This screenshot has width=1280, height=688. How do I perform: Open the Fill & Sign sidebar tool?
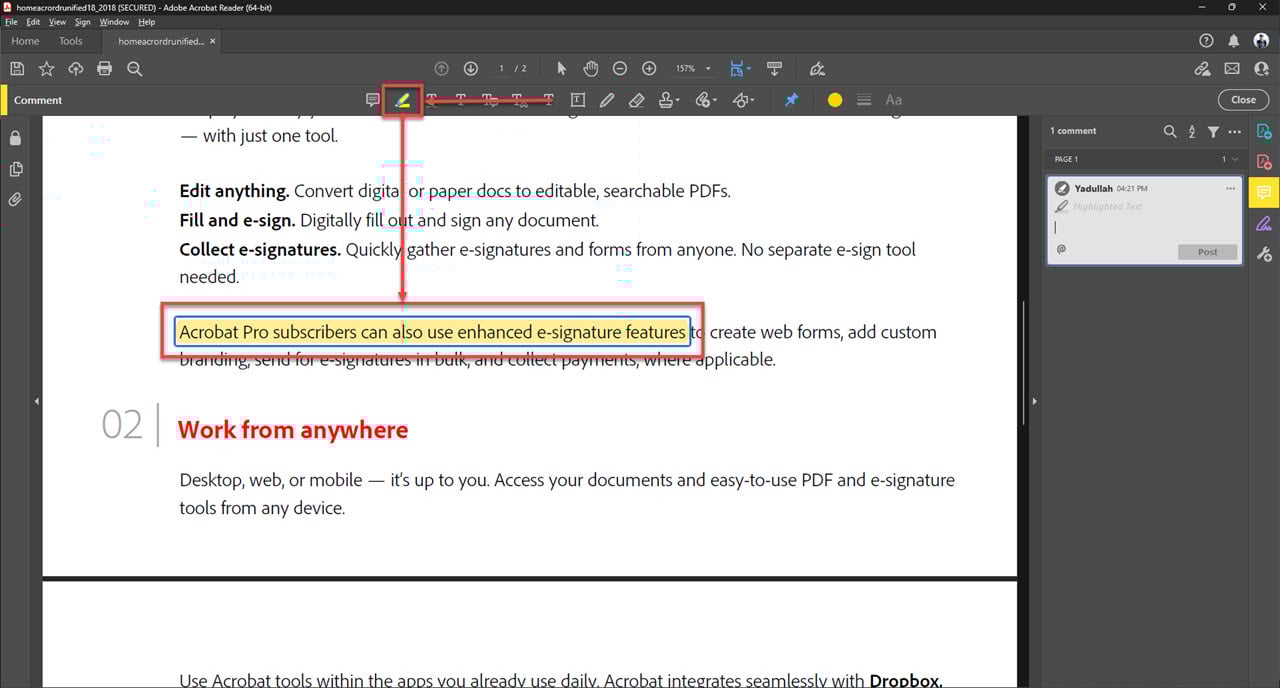(x=1264, y=223)
